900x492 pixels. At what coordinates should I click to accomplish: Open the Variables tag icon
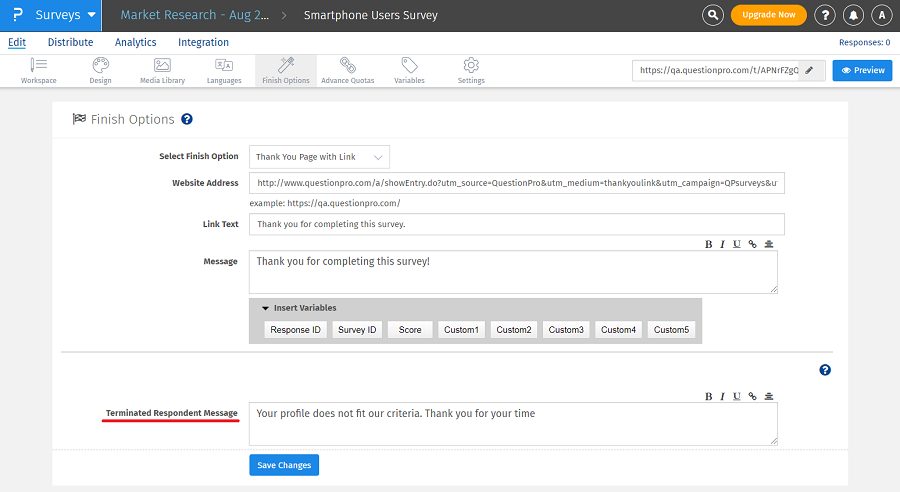pos(409,65)
